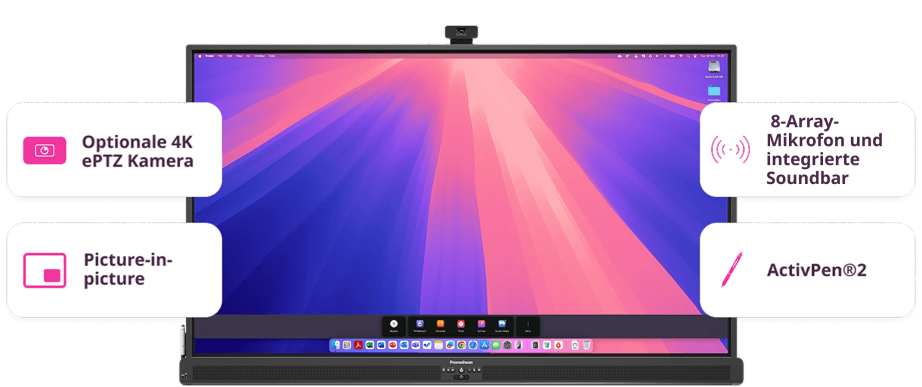The width and height of the screenshot is (922, 387).
Task: Launch the Spinner tool
Action: (x=481, y=326)
